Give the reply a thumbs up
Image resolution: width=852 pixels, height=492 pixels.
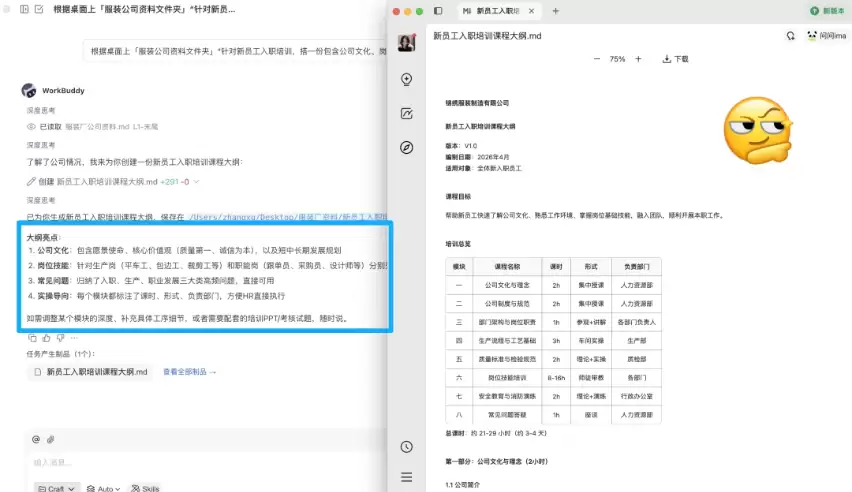pos(46,338)
